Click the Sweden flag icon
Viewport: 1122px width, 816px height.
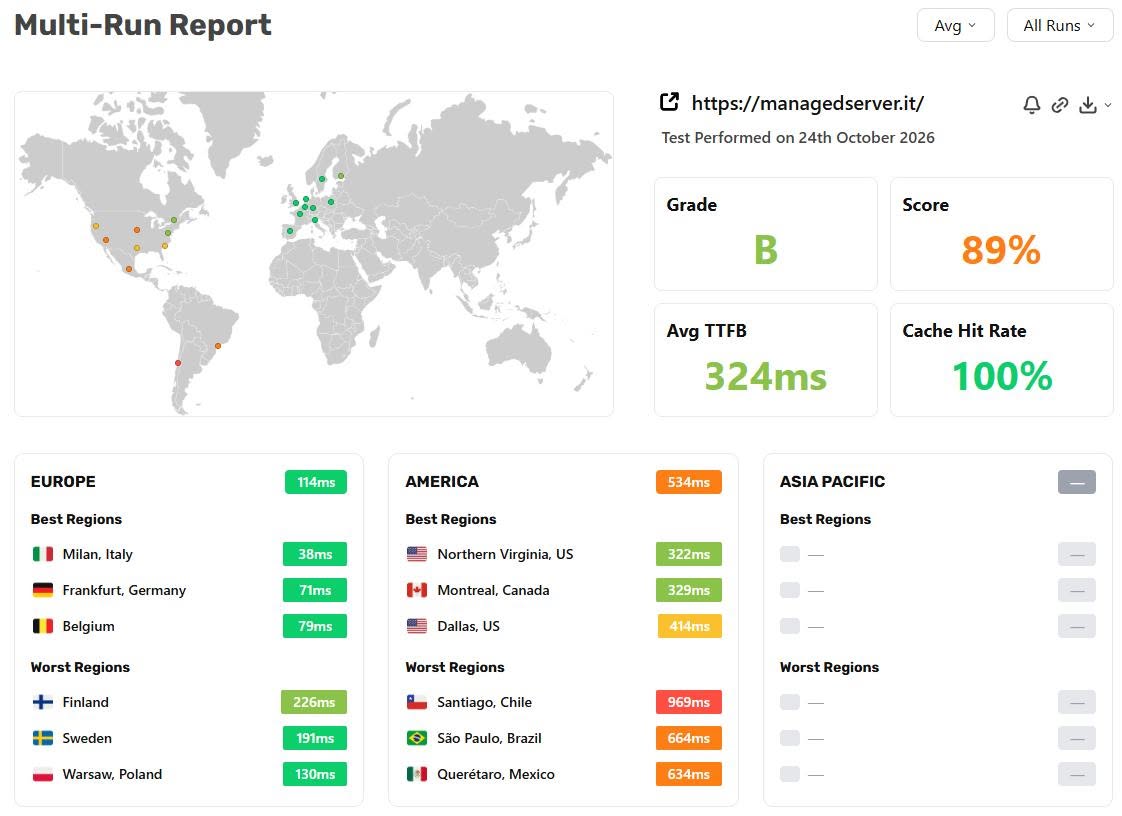[x=43, y=738]
